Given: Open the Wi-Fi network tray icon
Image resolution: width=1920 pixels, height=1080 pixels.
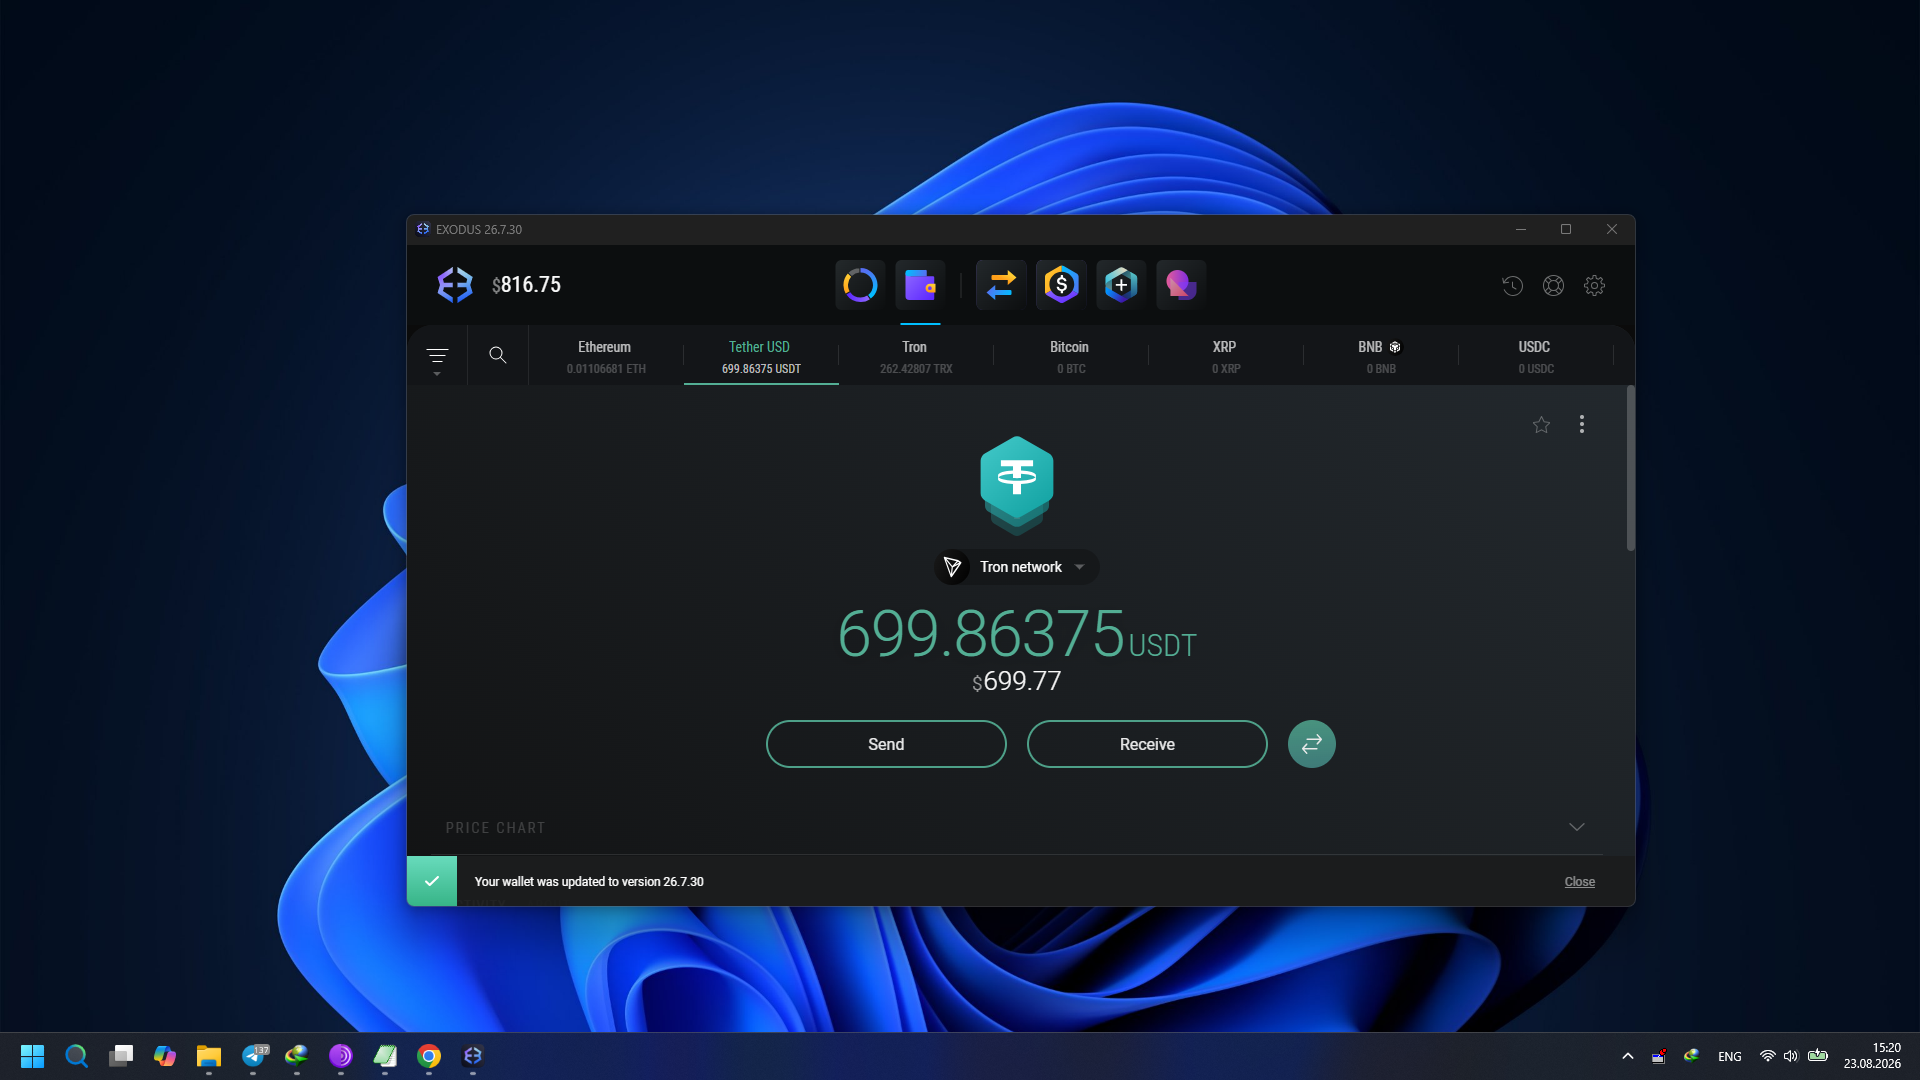Looking at the screenshot, I should pyautogui.click(x=1767, y=1056).
